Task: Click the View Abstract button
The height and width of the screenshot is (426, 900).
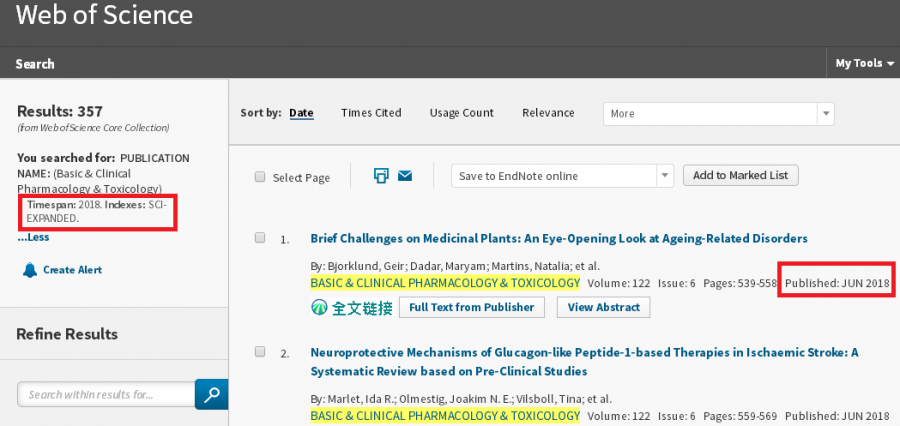Action: pyautogui.click(x=603, y=307)
